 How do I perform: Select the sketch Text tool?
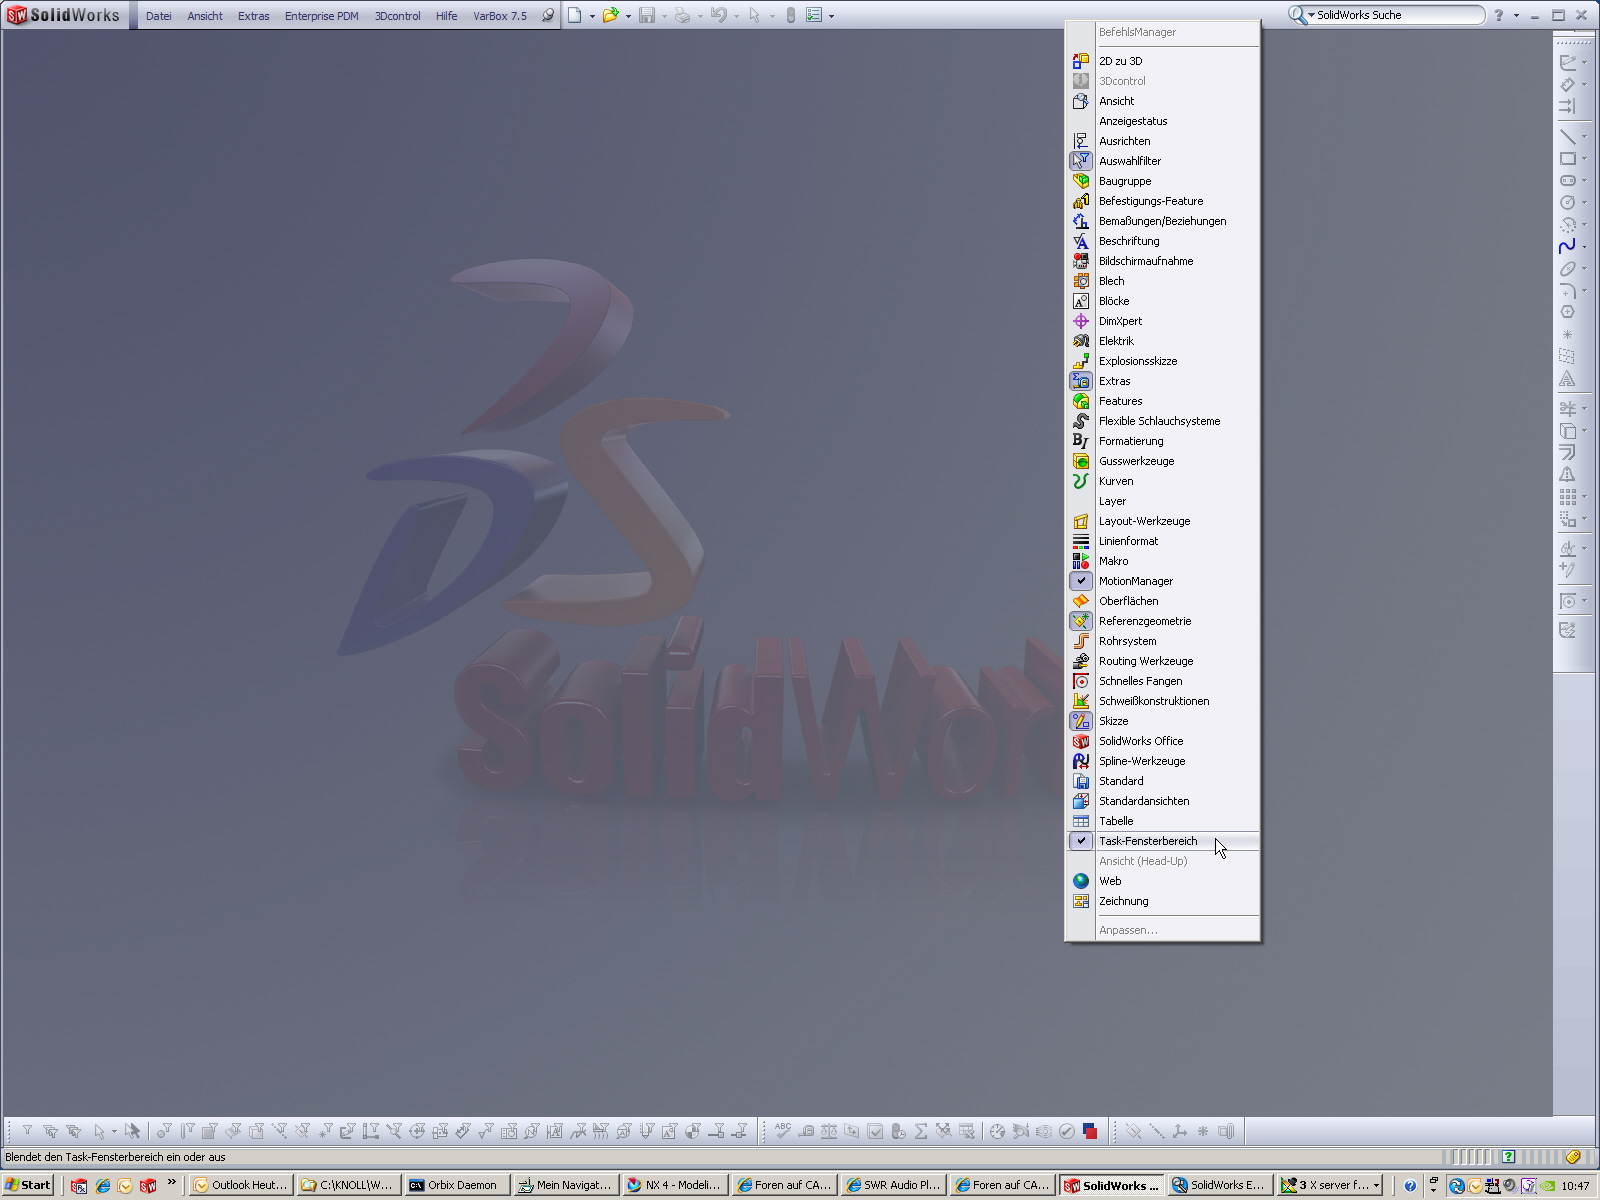(1567, 379)
